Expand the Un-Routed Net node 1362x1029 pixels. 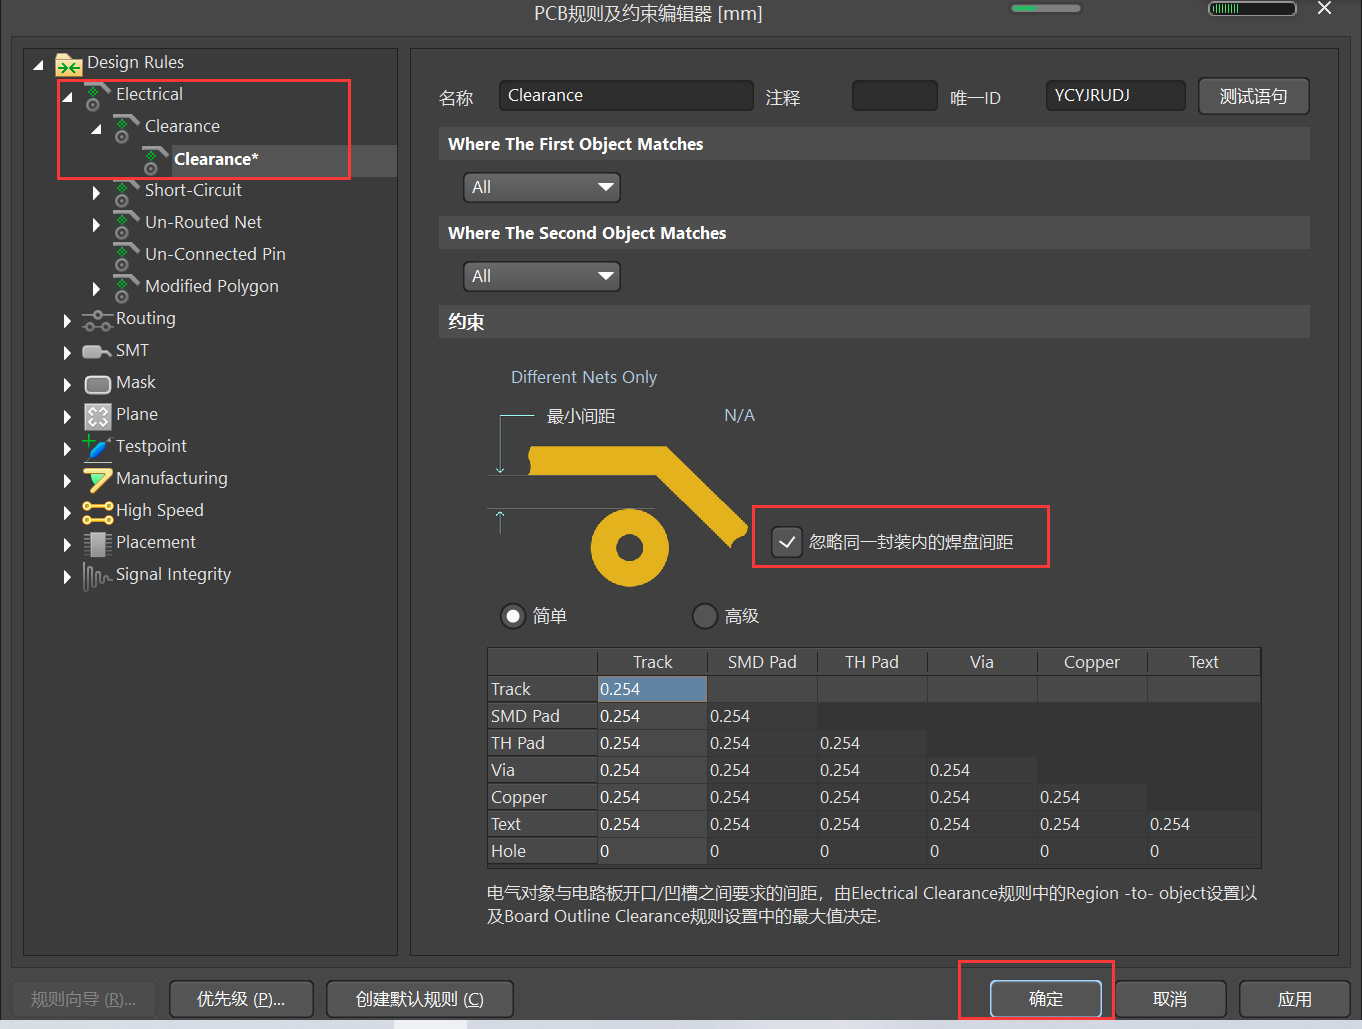click(96, 224)
